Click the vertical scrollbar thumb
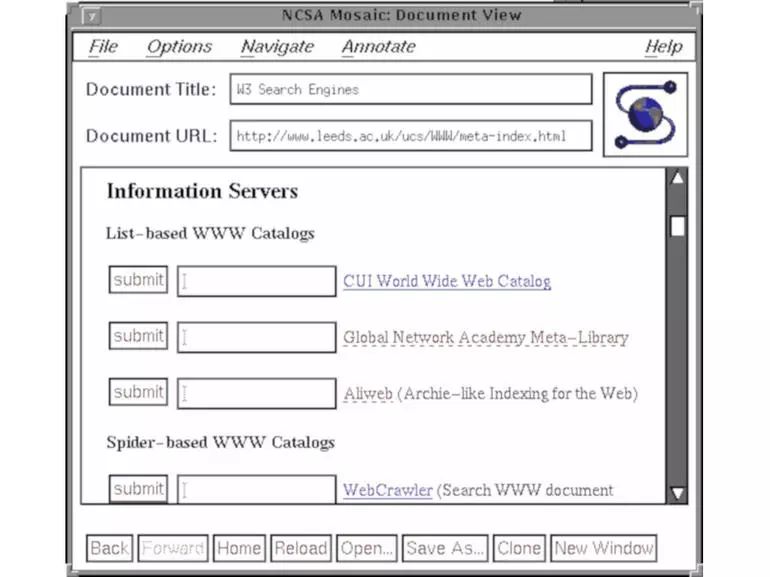 coord(678,226)
